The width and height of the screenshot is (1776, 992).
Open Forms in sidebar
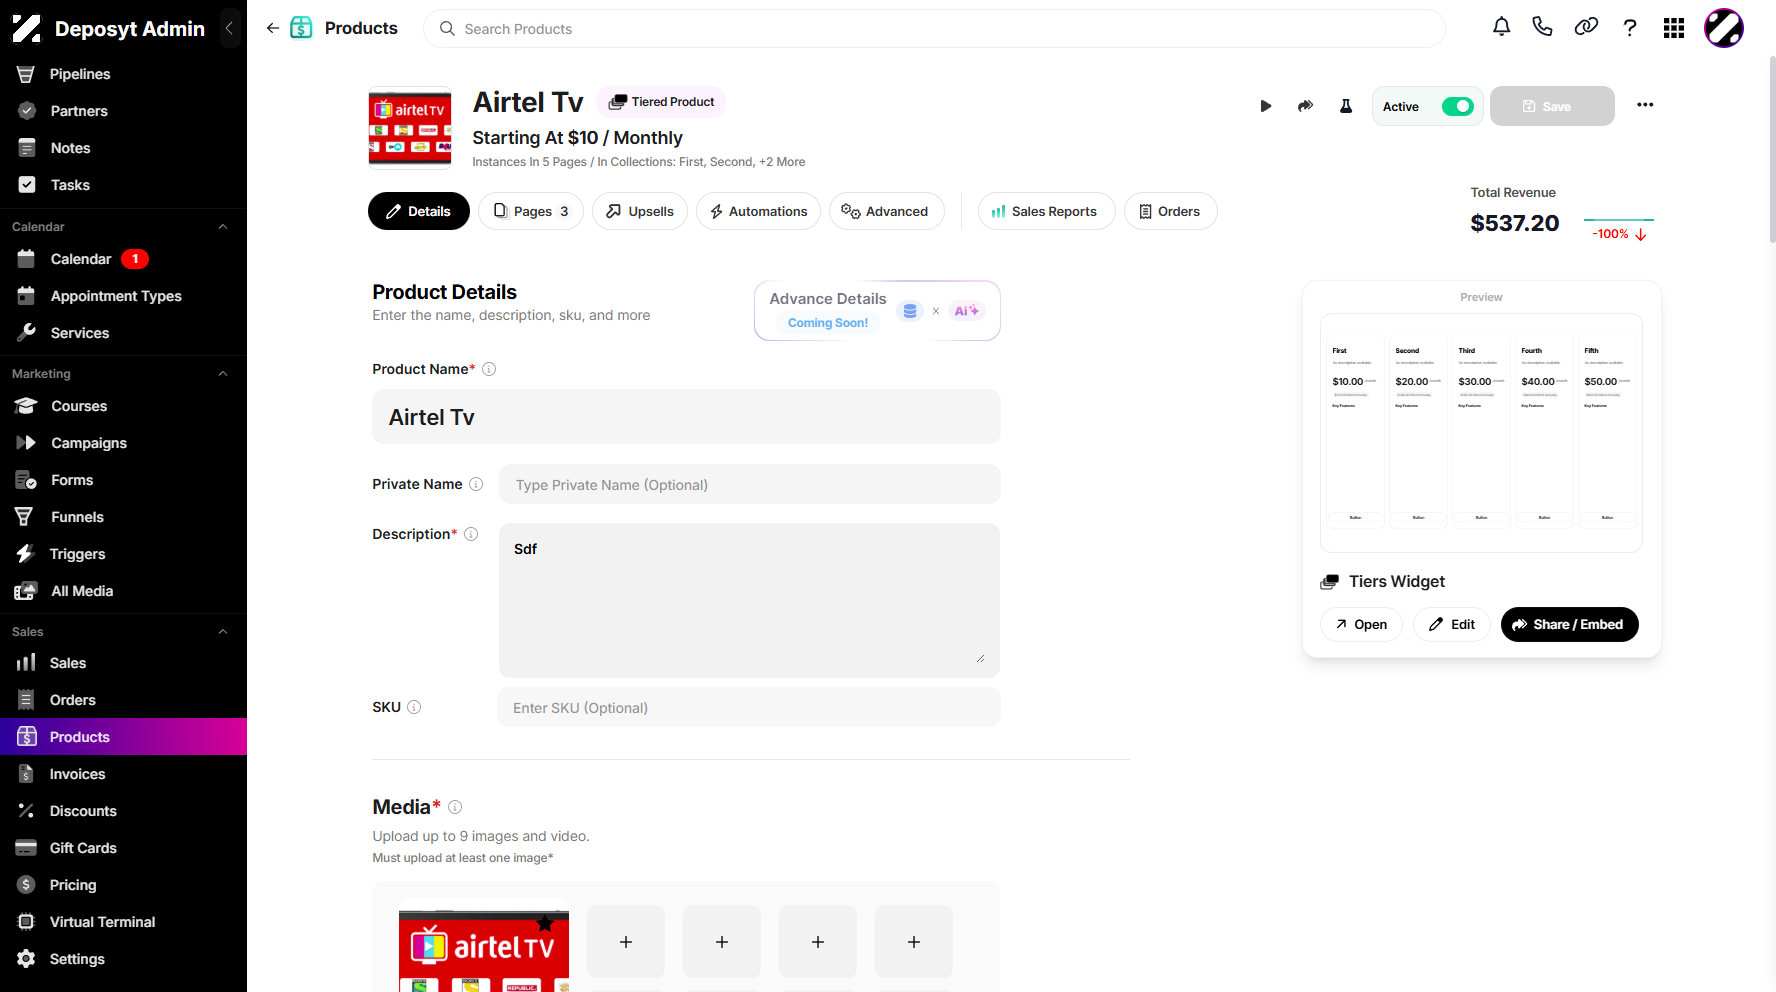[x=123, y=480]
